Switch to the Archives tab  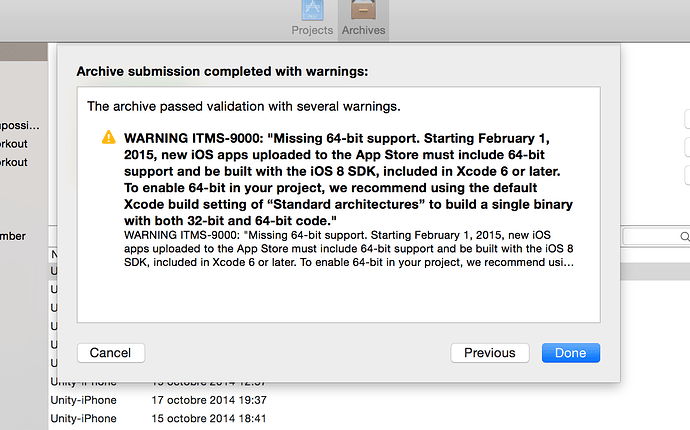pos(363,20)
